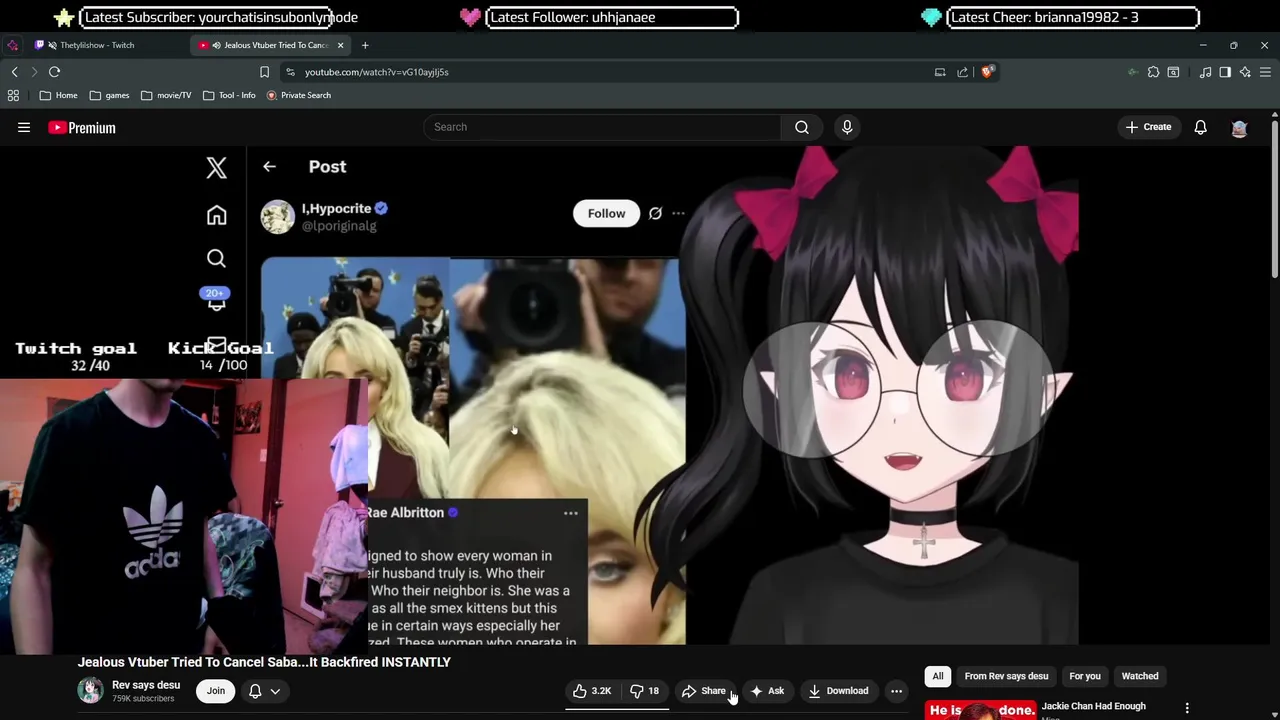
Task: Open the movie/TV bookmarks folder
Action: (x=166, y=95)
